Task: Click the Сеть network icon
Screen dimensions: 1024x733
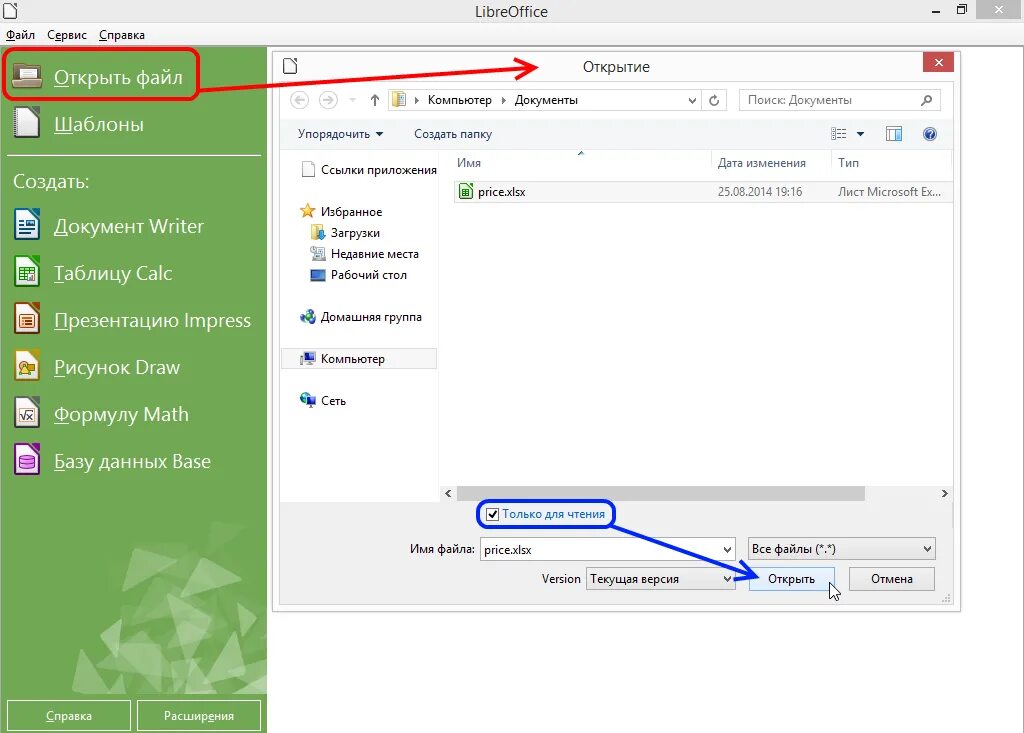Action: point(308,400)
